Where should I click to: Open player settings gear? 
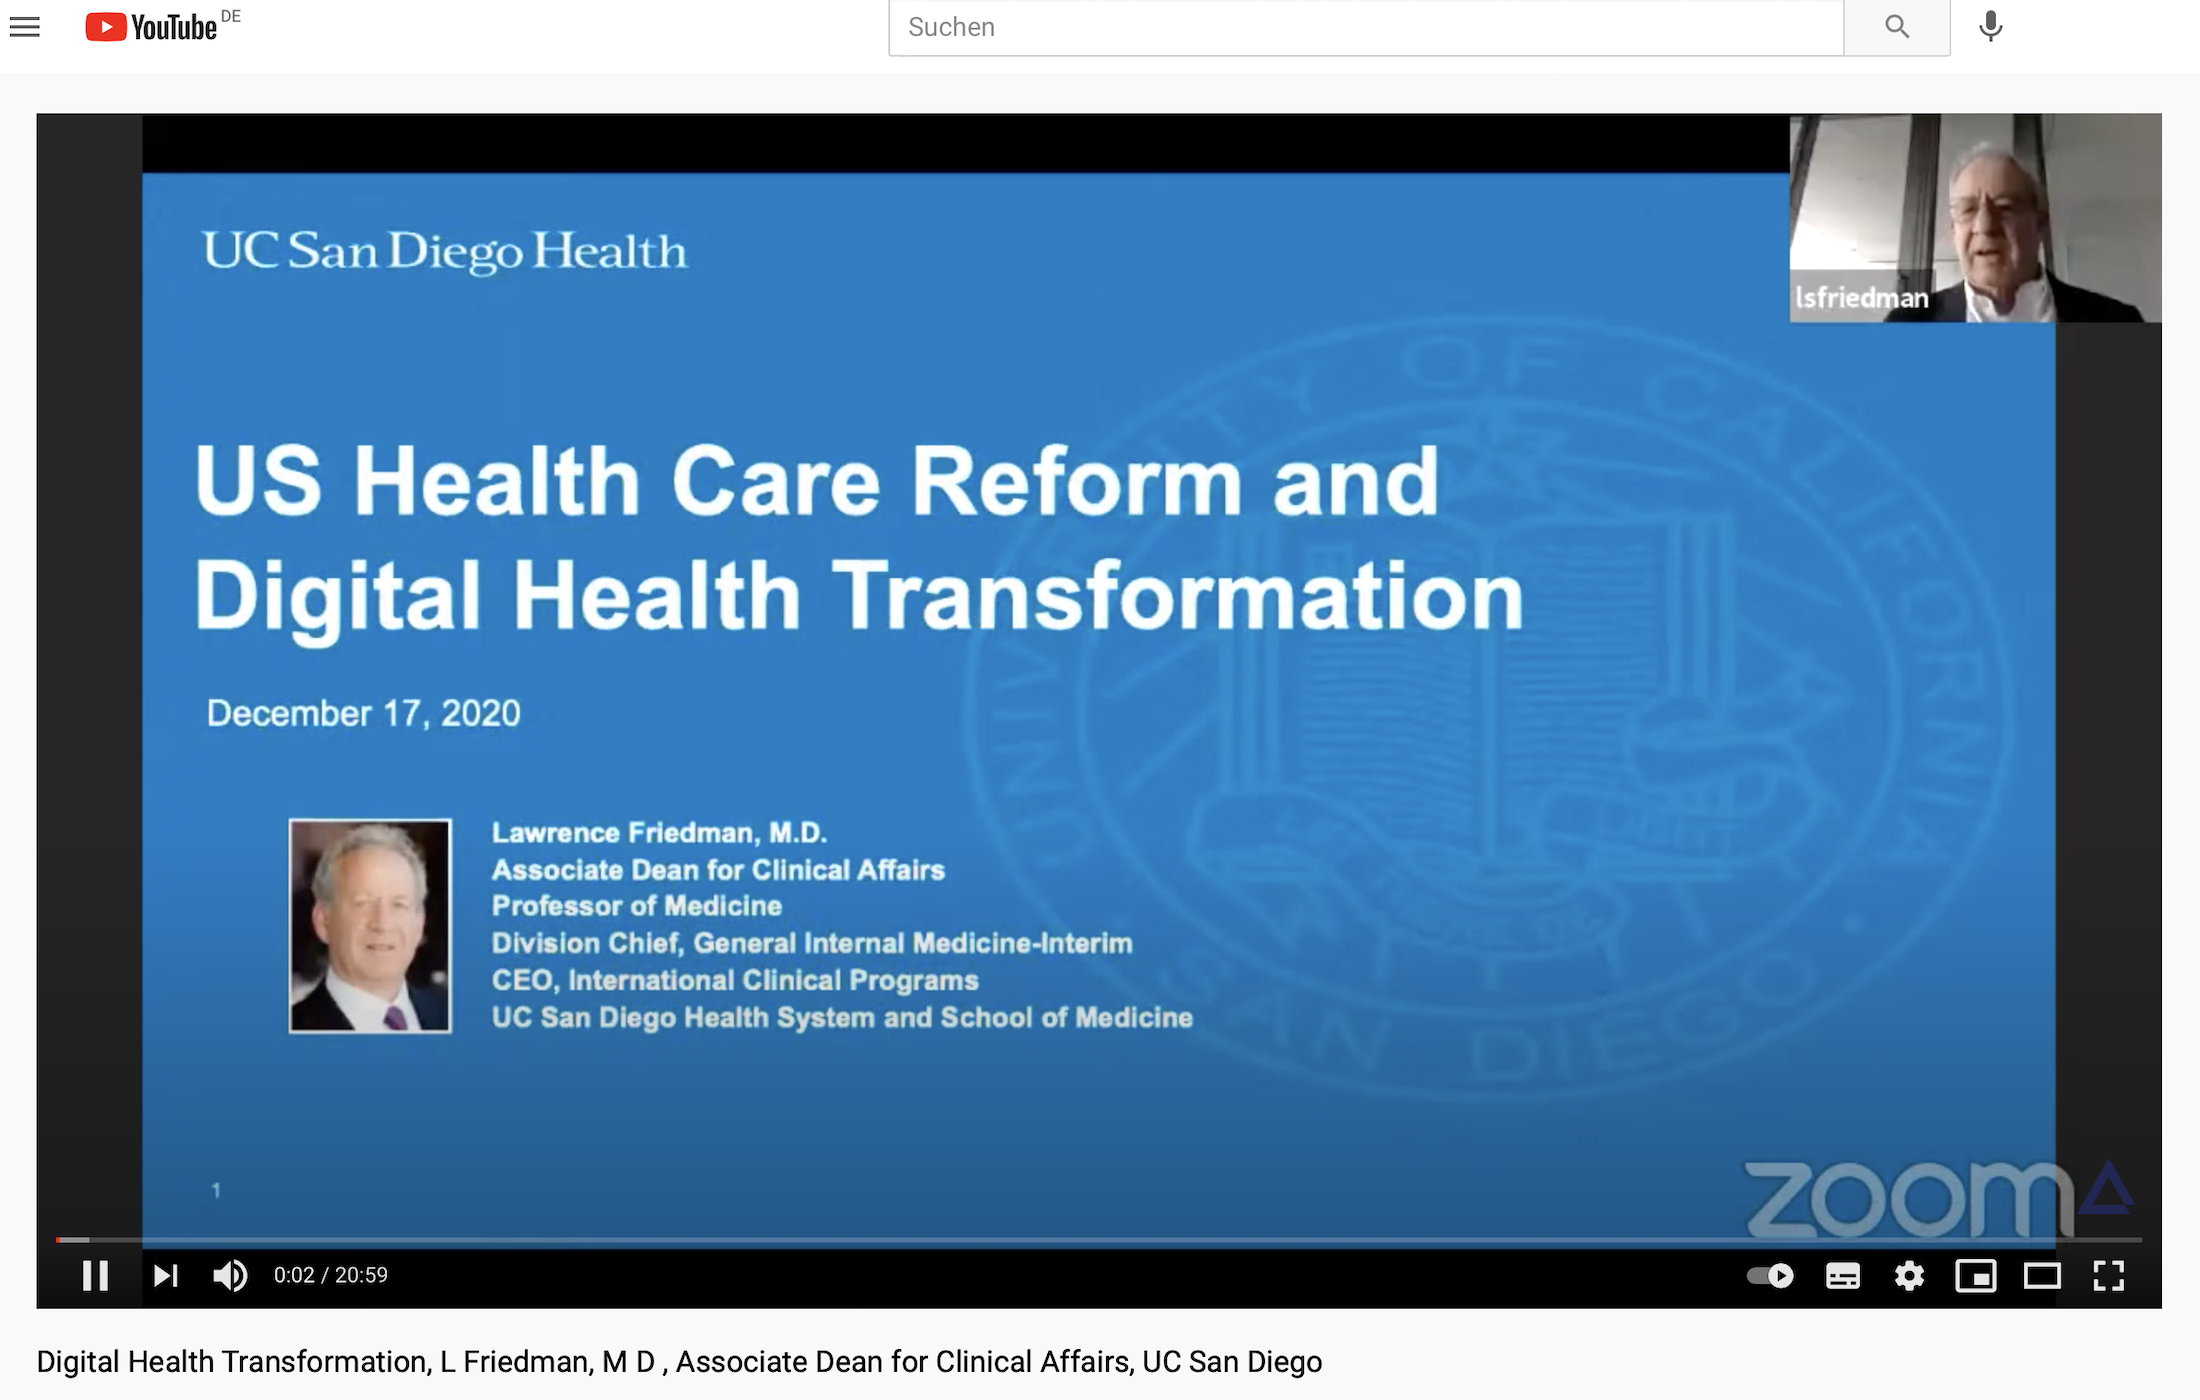[x=1909, y=1276]
